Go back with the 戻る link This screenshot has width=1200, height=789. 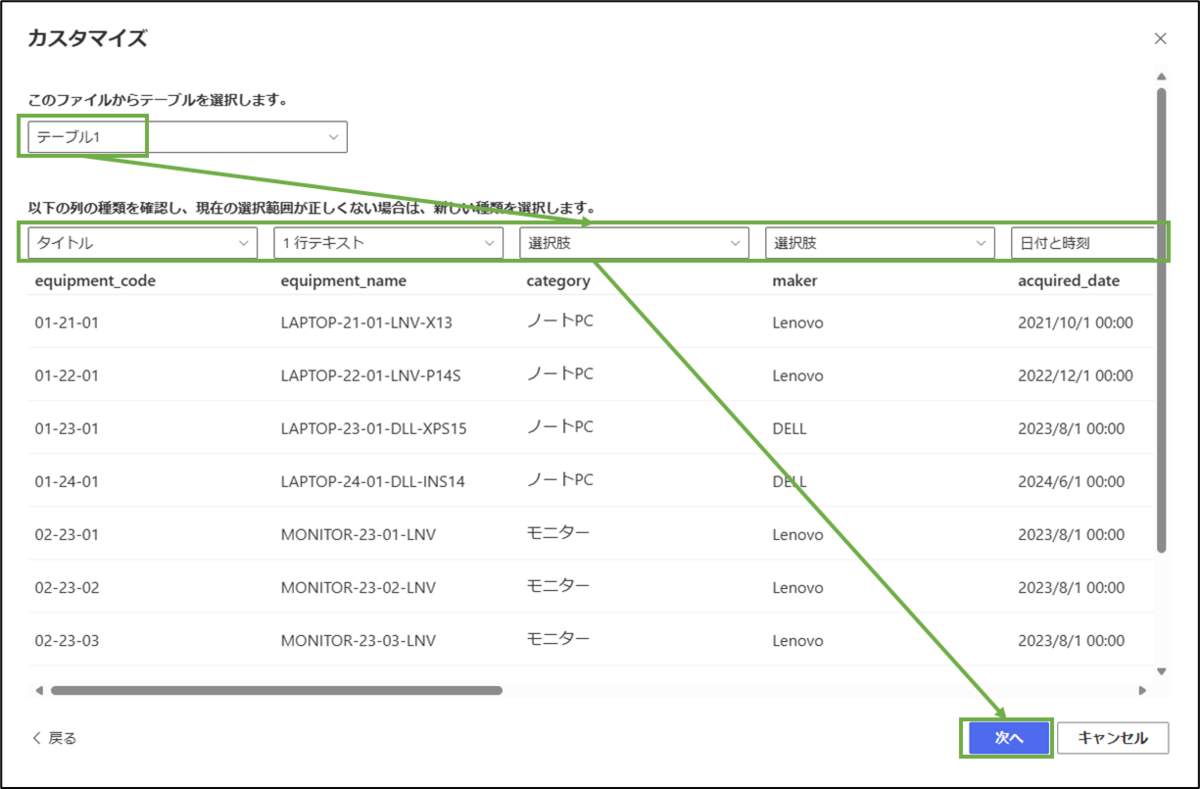pyautogui.click(x=54, y=738)
